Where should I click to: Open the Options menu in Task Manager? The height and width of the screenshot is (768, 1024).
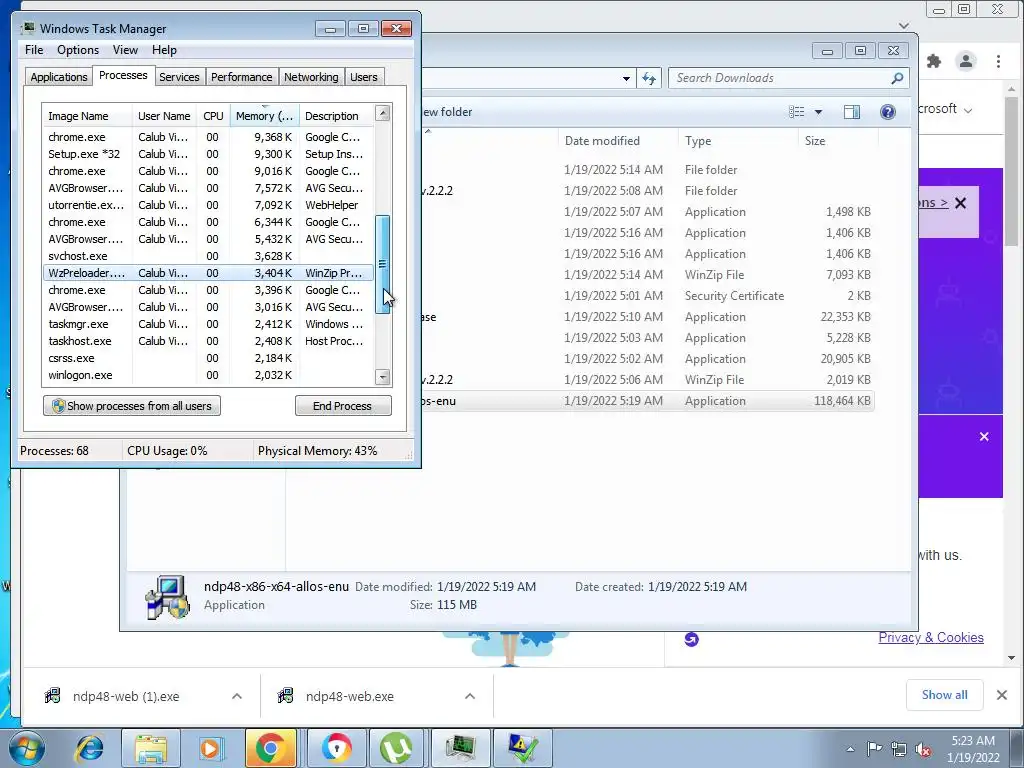tap(78, 50)
